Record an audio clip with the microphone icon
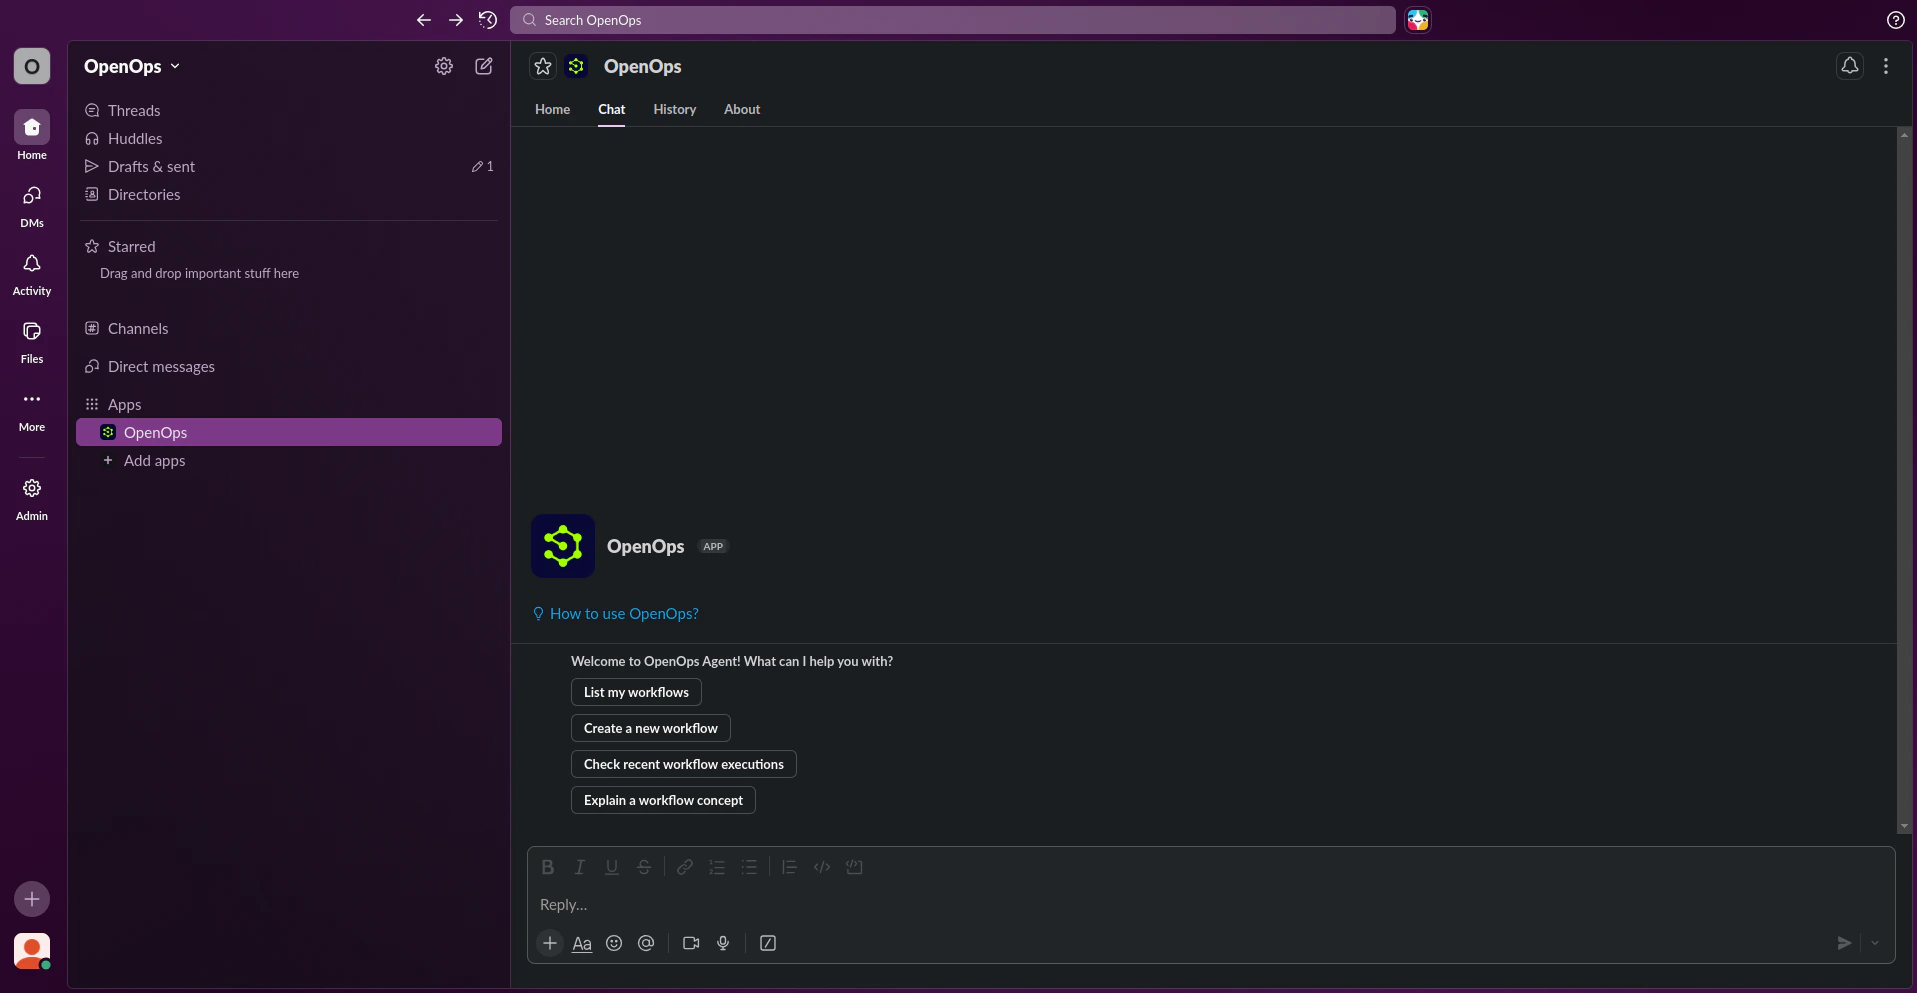This screenshot has height=993, width=1917. click(x=724, y=943)
